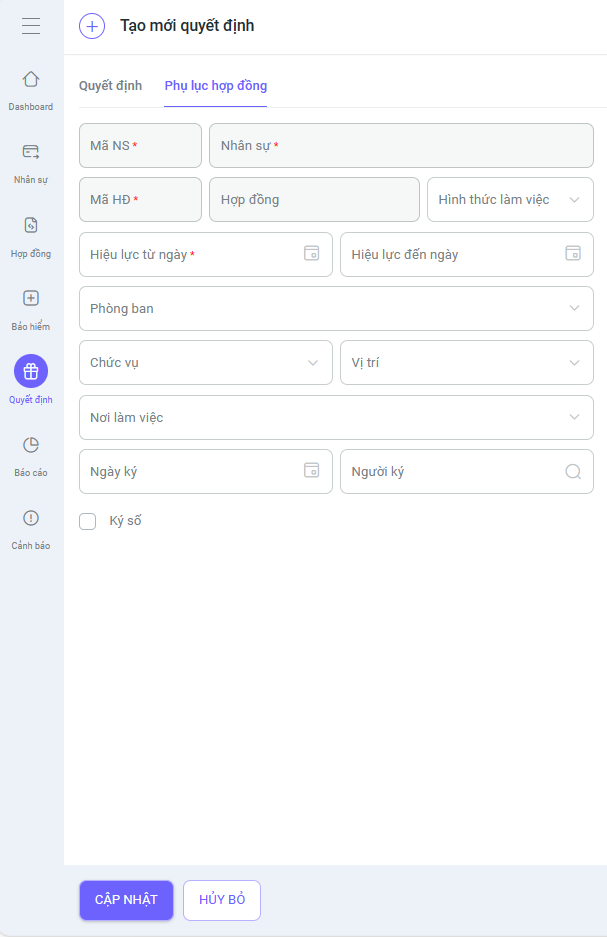This screenshot has height=937, width=607.
Task: Open Nhân sự sidebar section
Action: point(31,162)
